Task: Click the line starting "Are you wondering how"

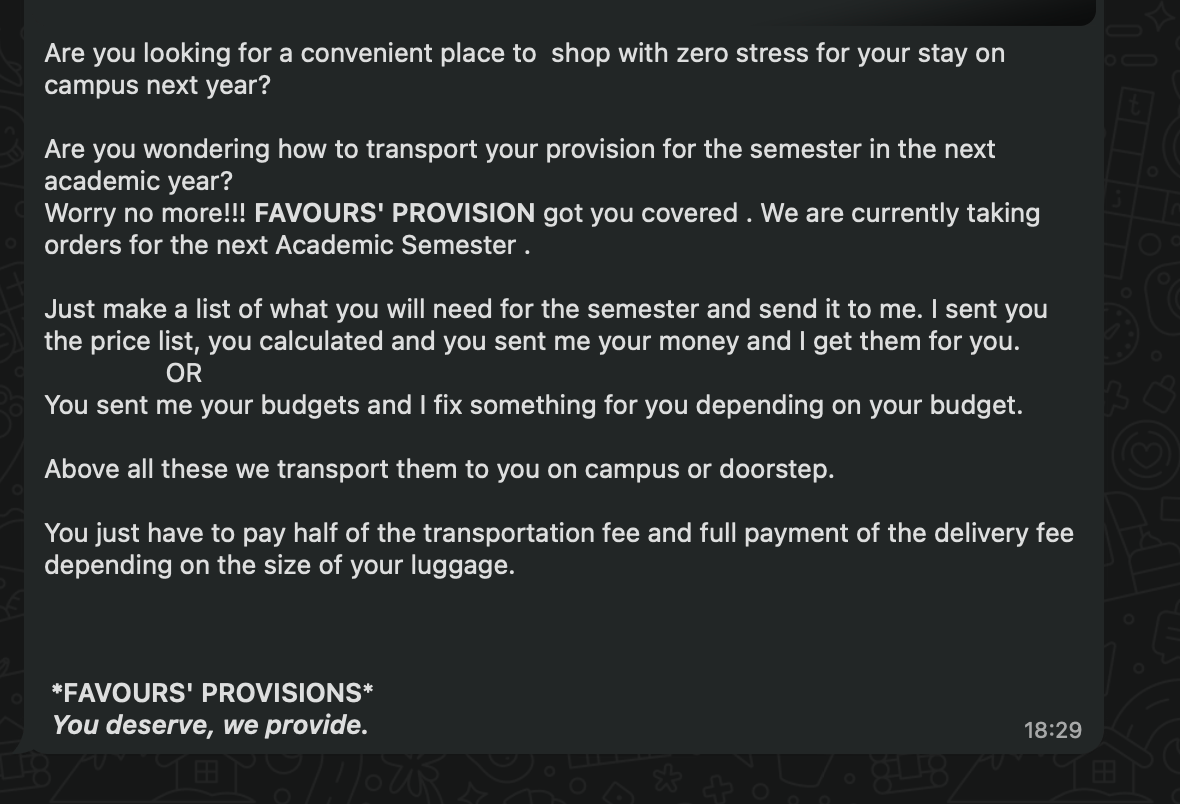Action: coord(519,149)
